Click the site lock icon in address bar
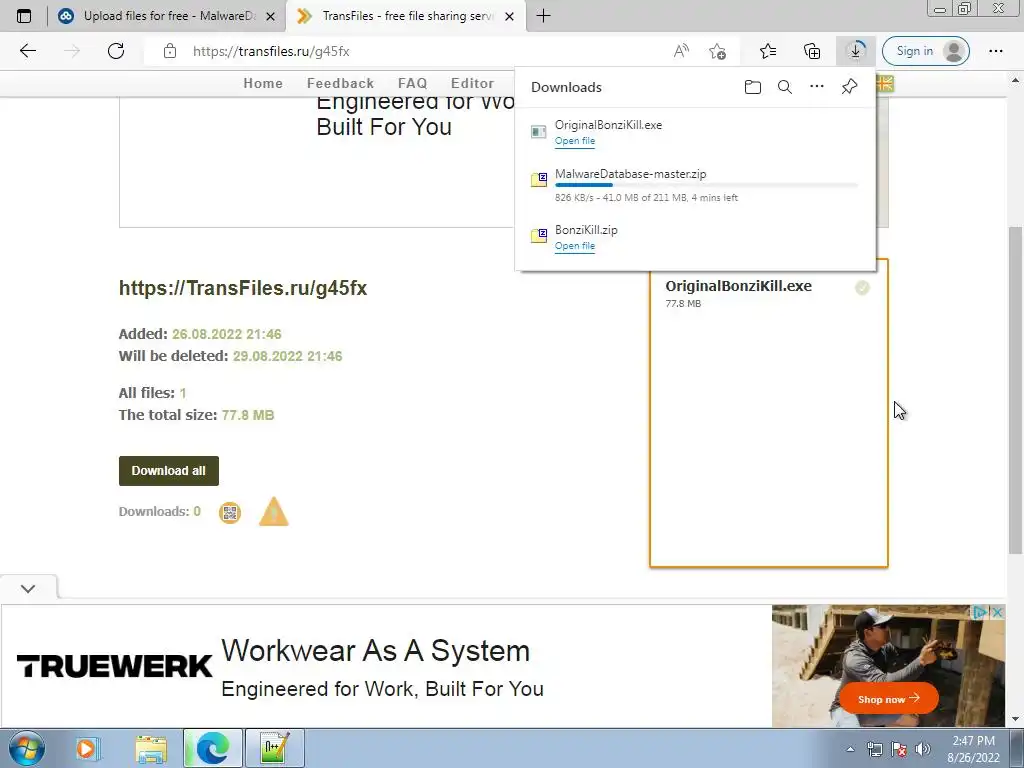Screen dimensions: 1024x768 pos(170,51)
